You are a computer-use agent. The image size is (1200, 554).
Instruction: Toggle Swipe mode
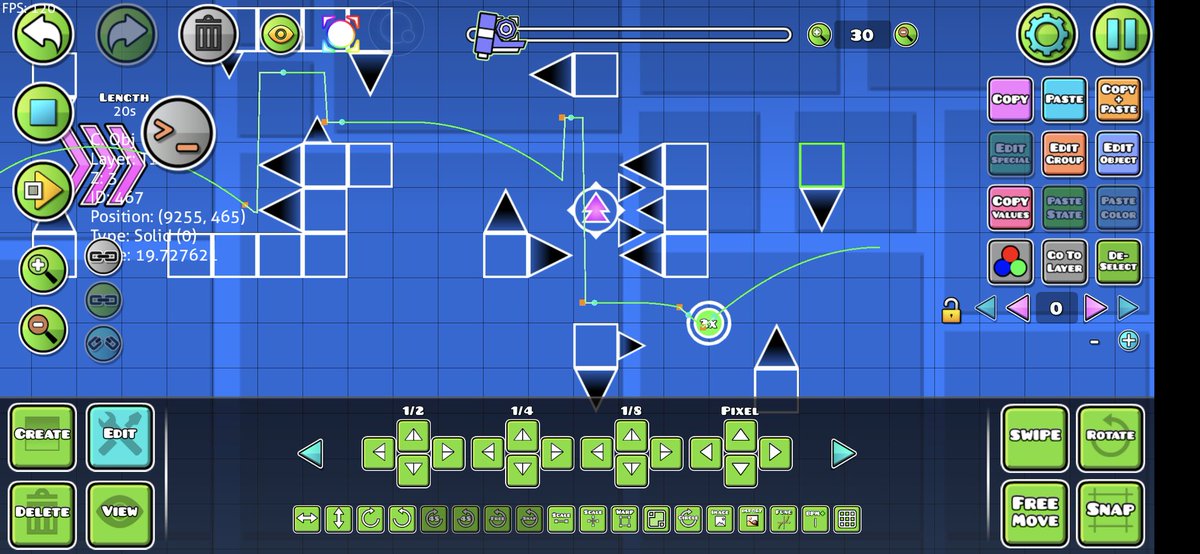tap(1034, 437)
